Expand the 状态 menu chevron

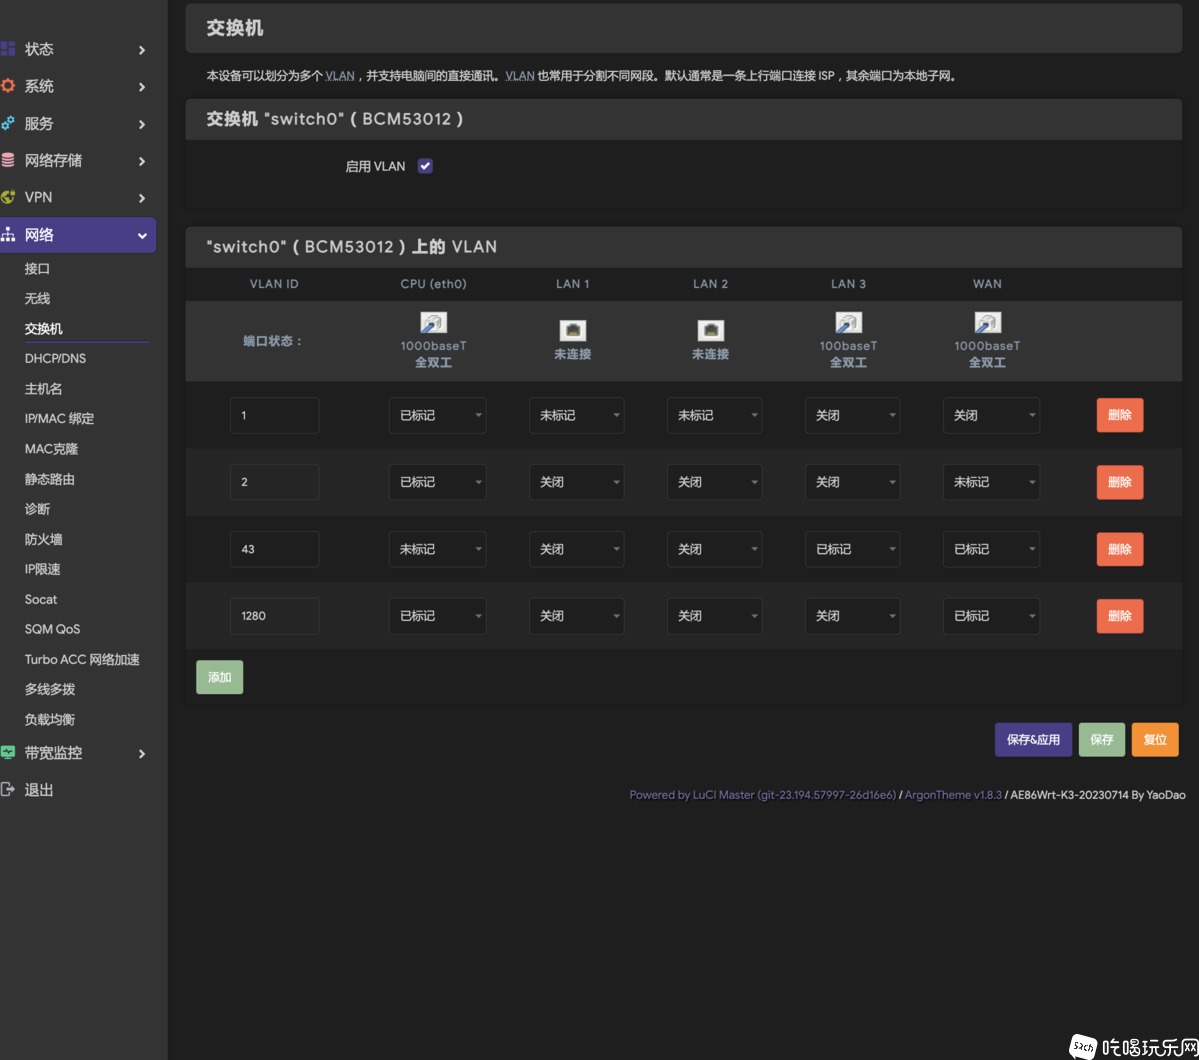(x=141, y=50)
